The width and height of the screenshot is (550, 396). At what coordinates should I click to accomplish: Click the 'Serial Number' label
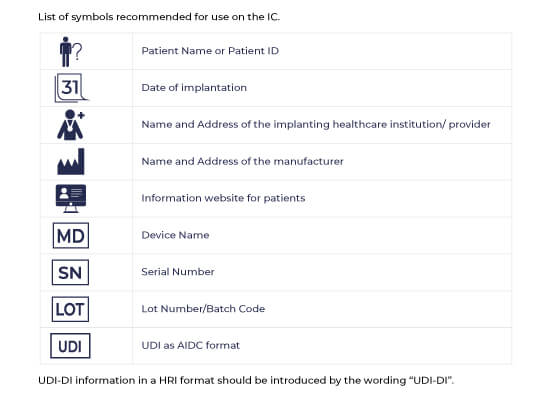click(x=178, y=272)
